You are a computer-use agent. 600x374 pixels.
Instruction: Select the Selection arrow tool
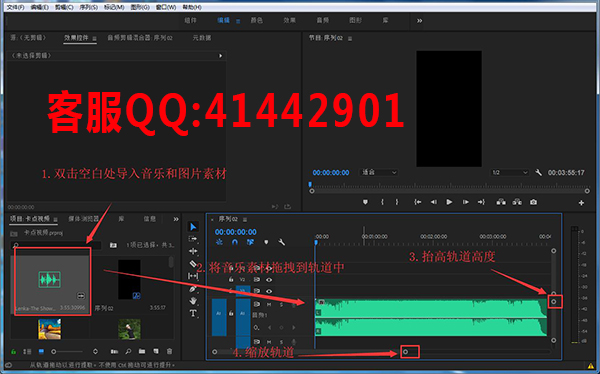coord(193,227)
